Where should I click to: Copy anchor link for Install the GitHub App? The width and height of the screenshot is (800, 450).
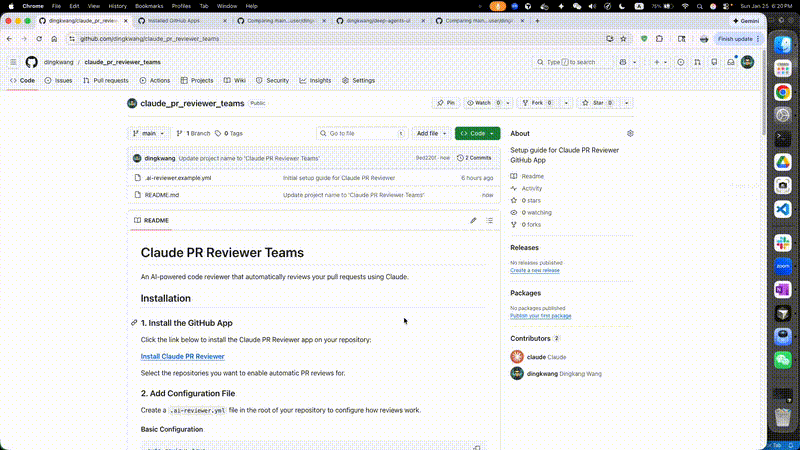[x=134, y=322]
